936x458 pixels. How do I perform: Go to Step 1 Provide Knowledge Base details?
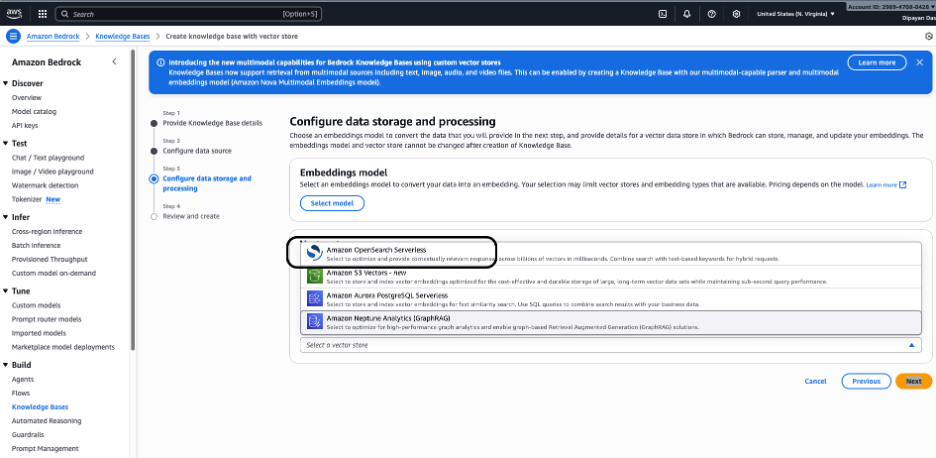click(x=212, y=123)
